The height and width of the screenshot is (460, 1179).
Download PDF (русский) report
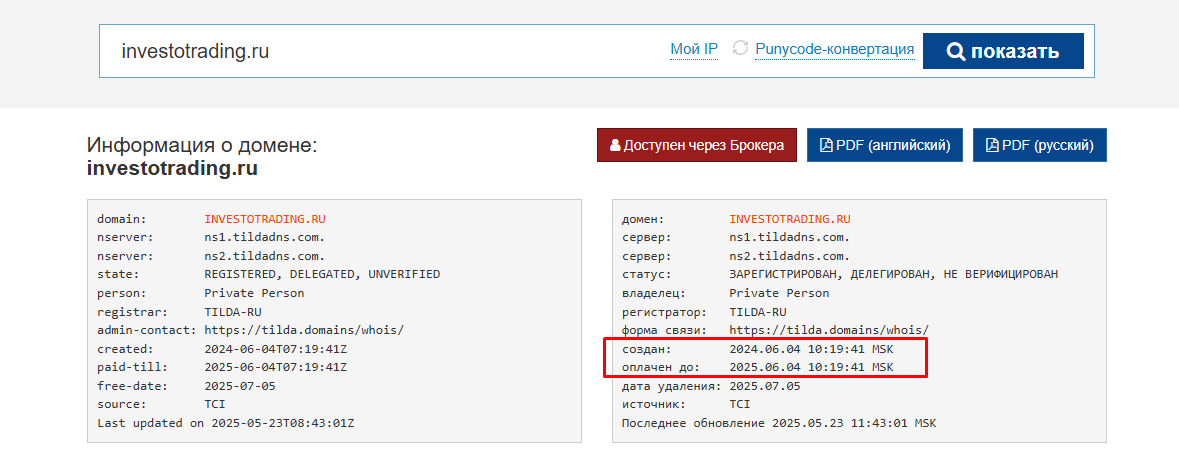(x=1040, y=145)
